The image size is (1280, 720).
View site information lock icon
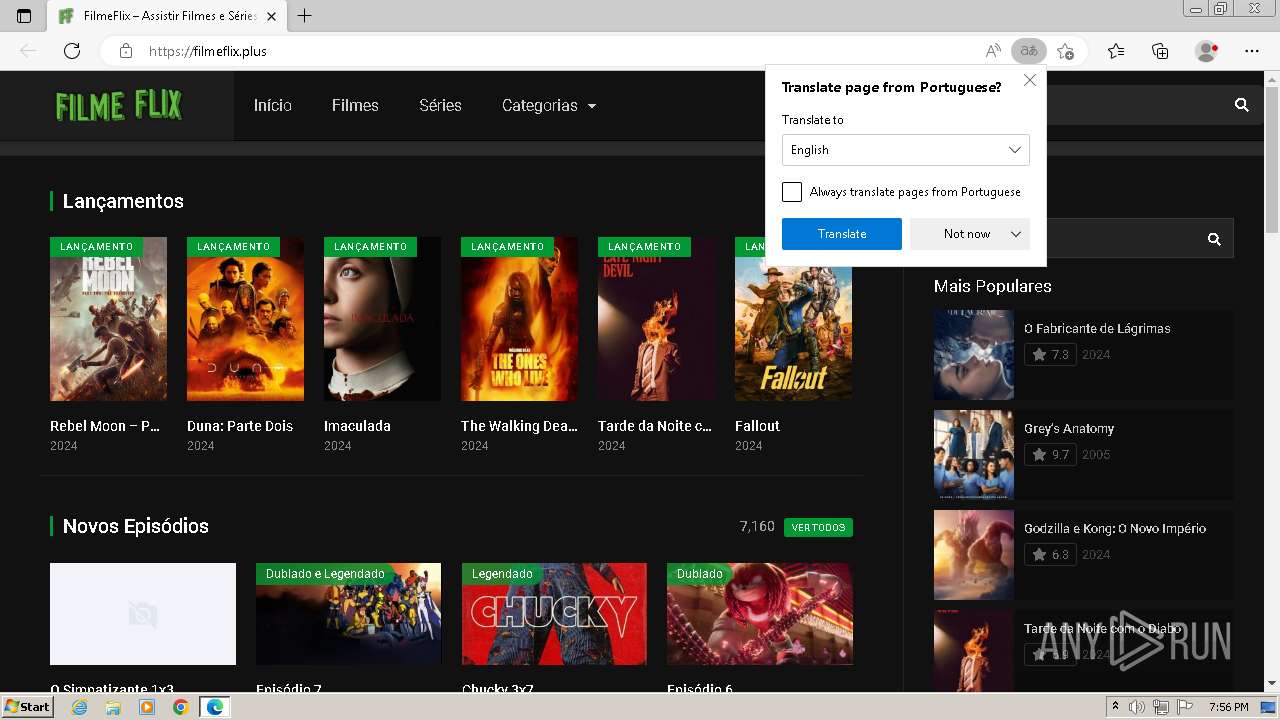pyautogui.click(x=125, y=51)
